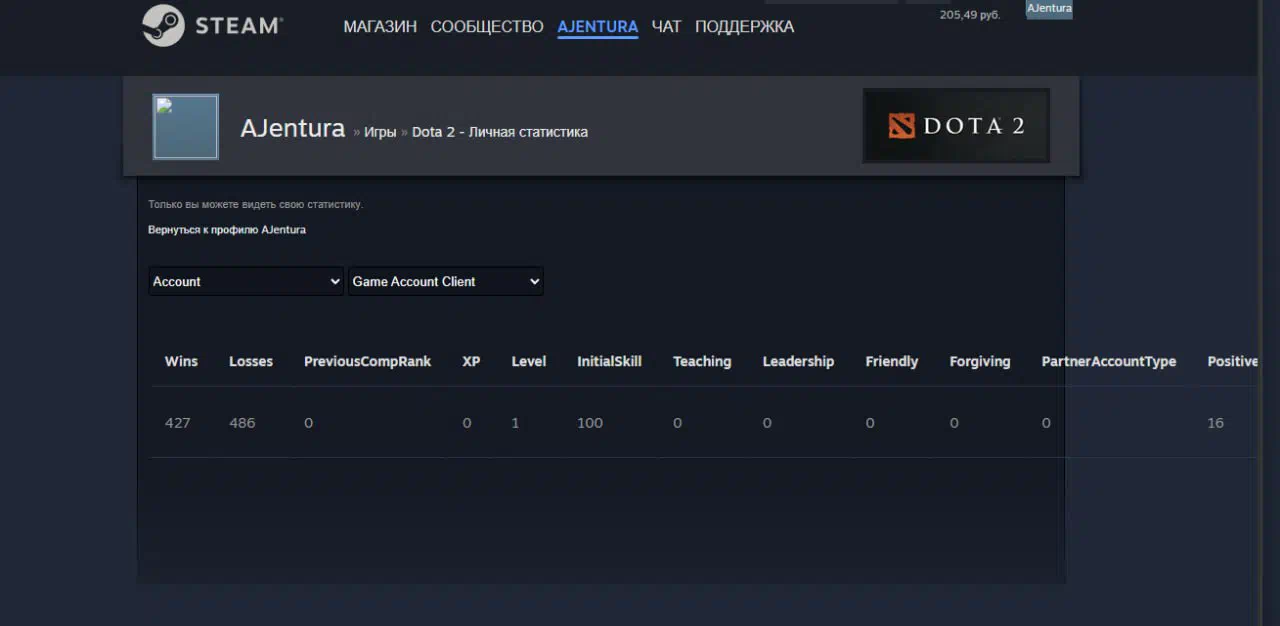
Task: Click the Teaching column header
Action: coord(702,361)
